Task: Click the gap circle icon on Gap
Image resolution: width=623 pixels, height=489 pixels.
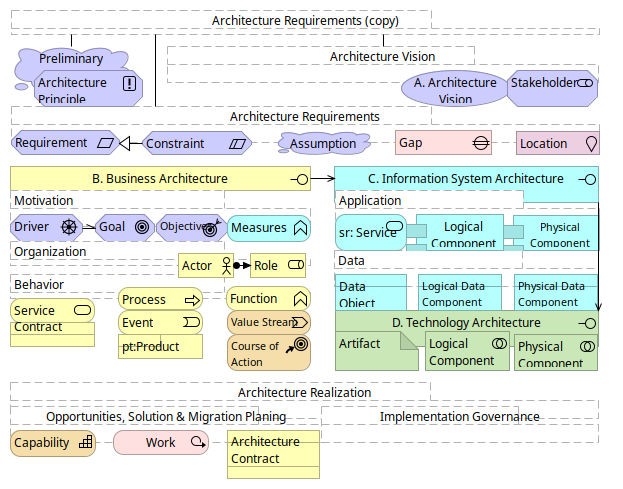Action: (x=481, y=143)
